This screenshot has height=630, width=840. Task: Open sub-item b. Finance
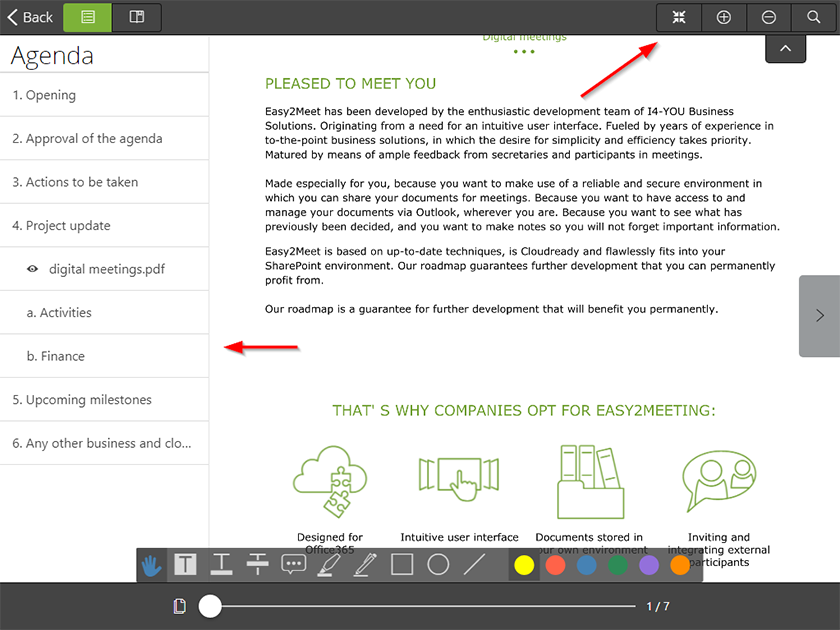tap(104, 356)
